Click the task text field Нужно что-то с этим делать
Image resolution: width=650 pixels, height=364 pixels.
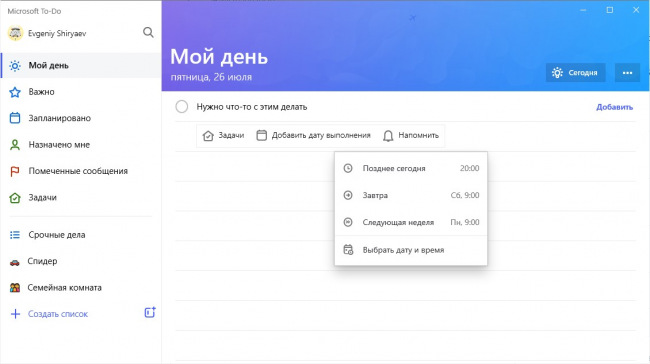tap(252, 107)
